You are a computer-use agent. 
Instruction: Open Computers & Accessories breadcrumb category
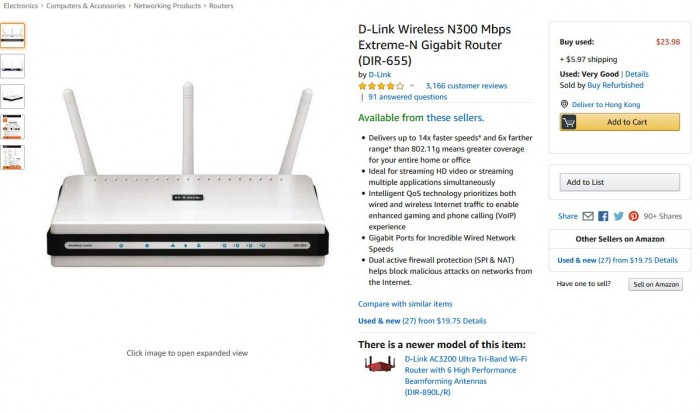86,6
